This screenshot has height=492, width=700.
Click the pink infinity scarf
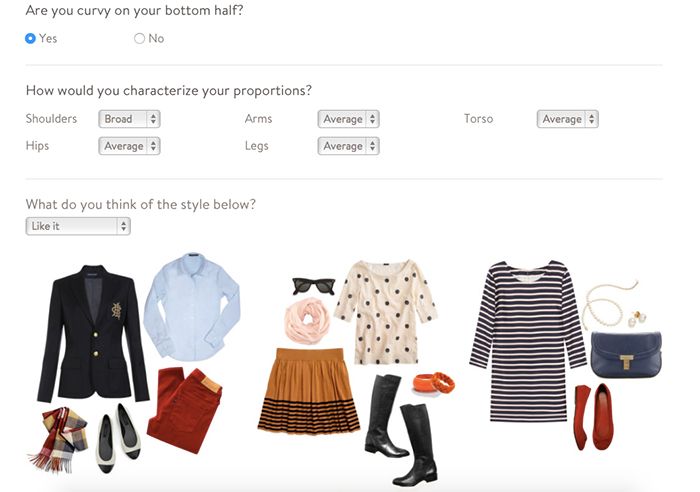tap(307, 321)
